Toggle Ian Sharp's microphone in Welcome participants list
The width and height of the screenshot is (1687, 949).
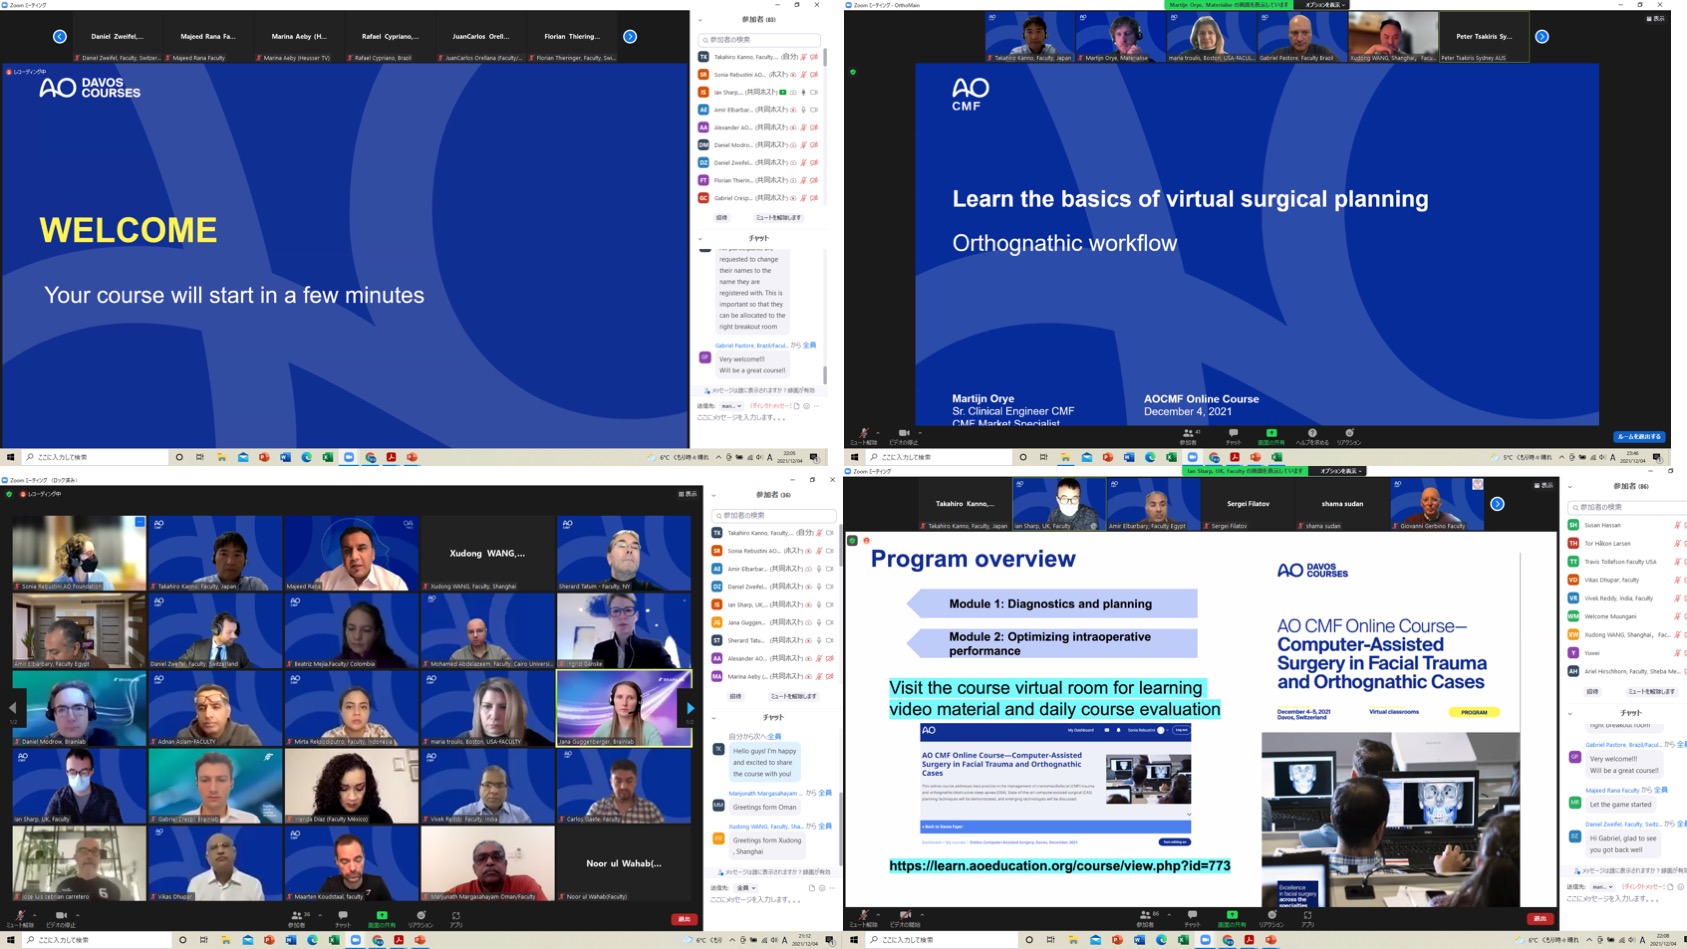coord(803,92)
